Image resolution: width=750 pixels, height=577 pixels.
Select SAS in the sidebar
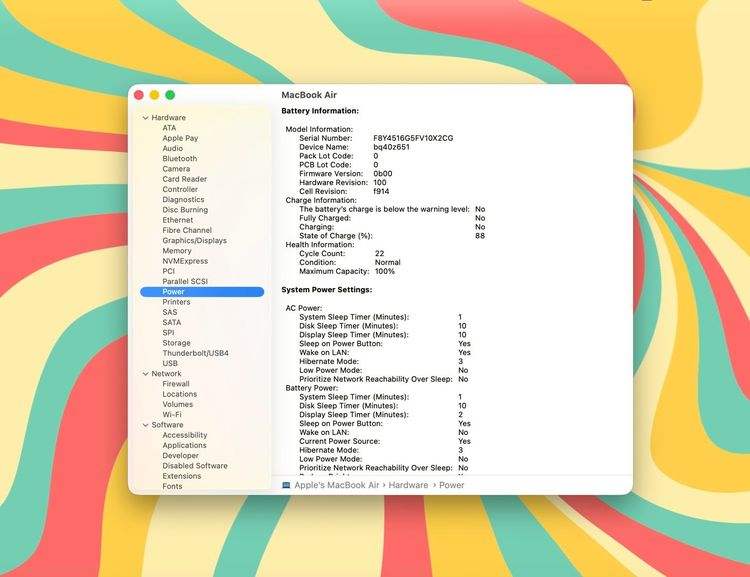tap(169, 312)
